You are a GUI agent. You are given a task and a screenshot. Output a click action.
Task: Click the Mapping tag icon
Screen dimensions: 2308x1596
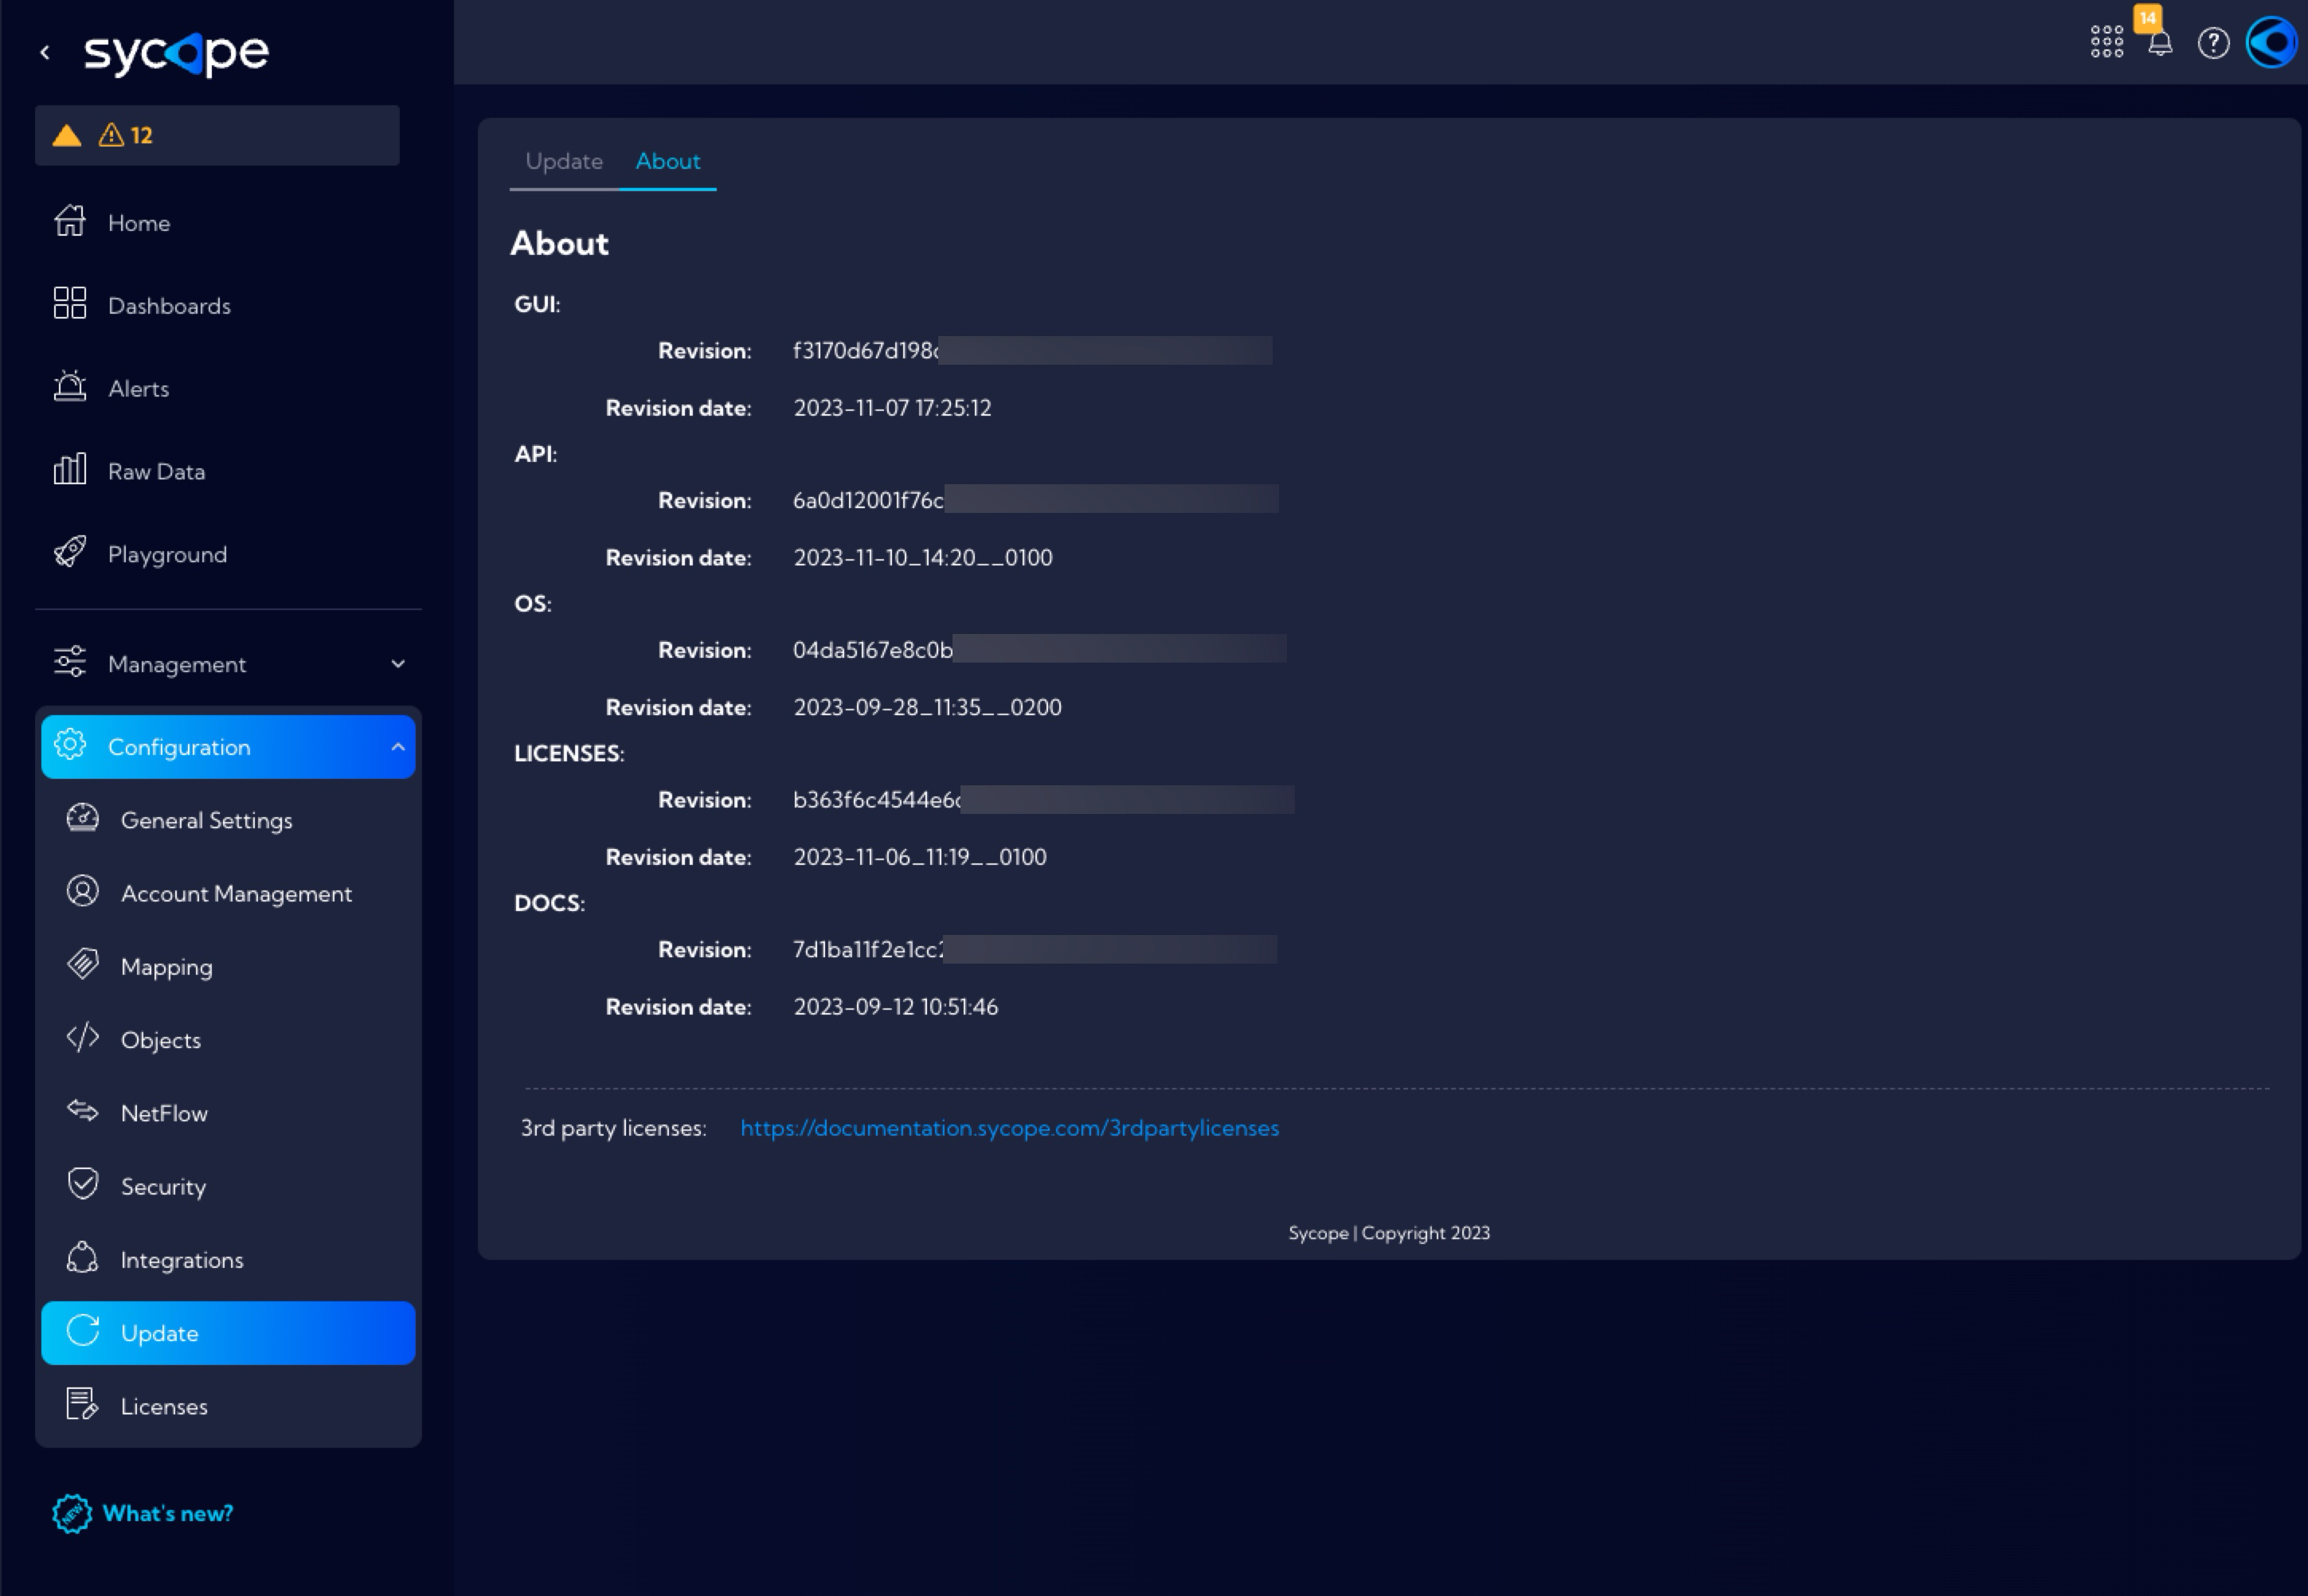(83, 964)
